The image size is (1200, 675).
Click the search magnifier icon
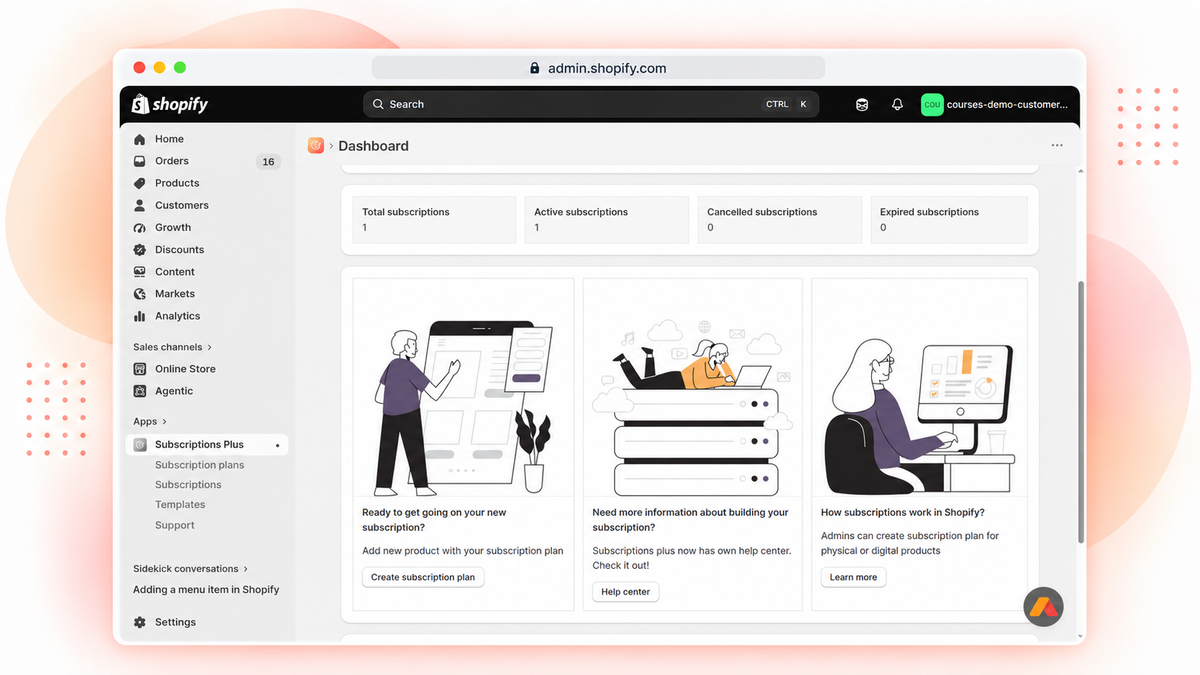(378, 104)
